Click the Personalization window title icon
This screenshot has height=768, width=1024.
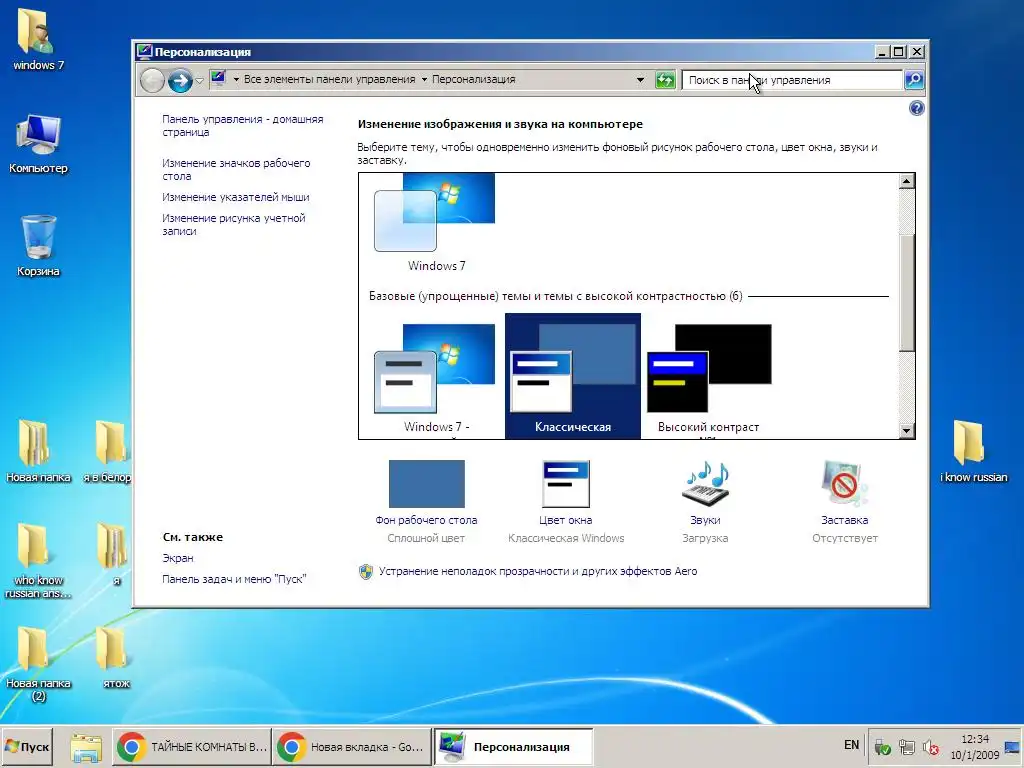click(x=144, y=52)
